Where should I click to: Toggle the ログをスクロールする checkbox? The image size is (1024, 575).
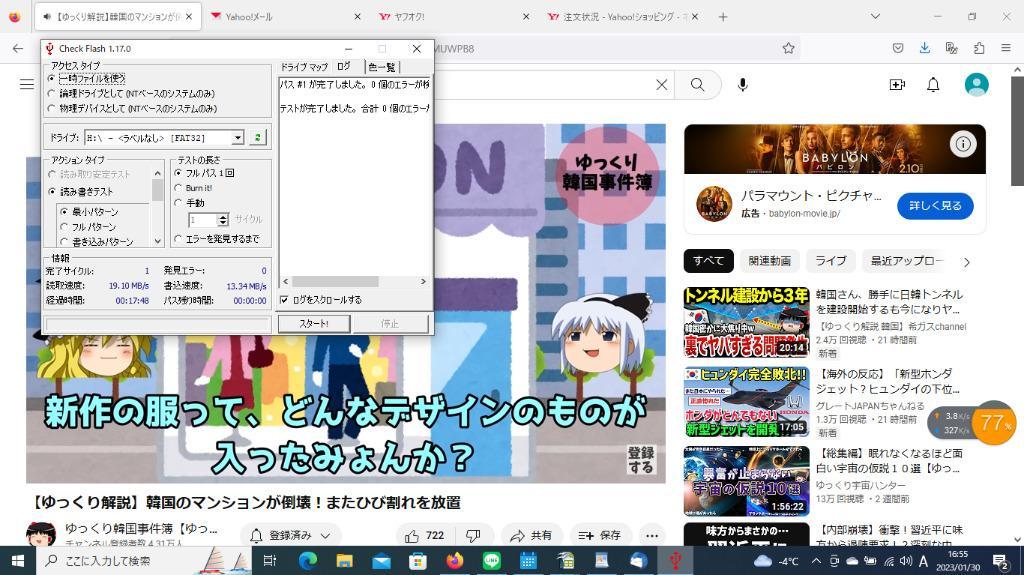tap(321, 300)
